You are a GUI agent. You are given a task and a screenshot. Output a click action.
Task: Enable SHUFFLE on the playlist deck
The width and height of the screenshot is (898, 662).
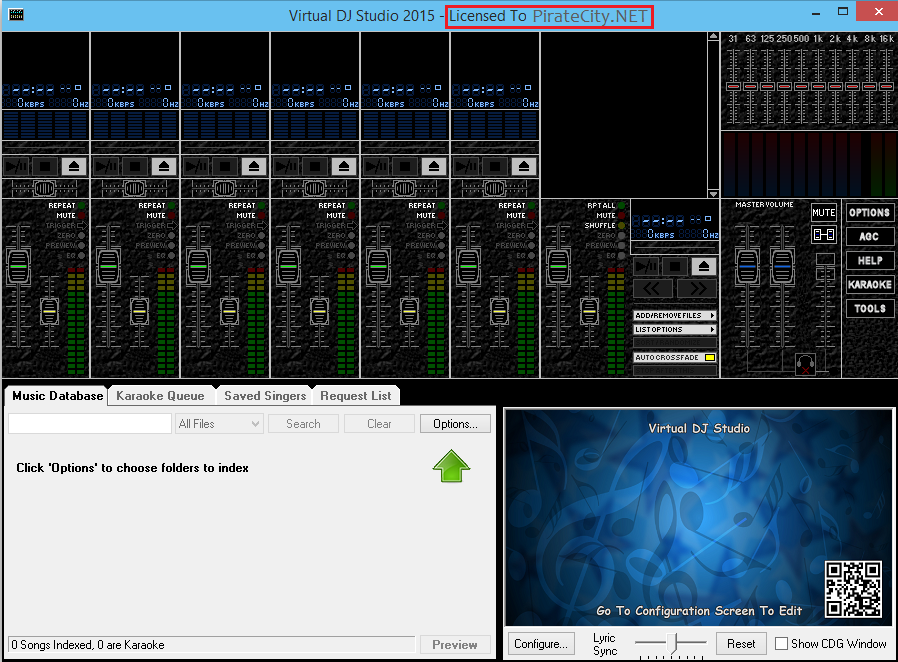click(621, 226)
